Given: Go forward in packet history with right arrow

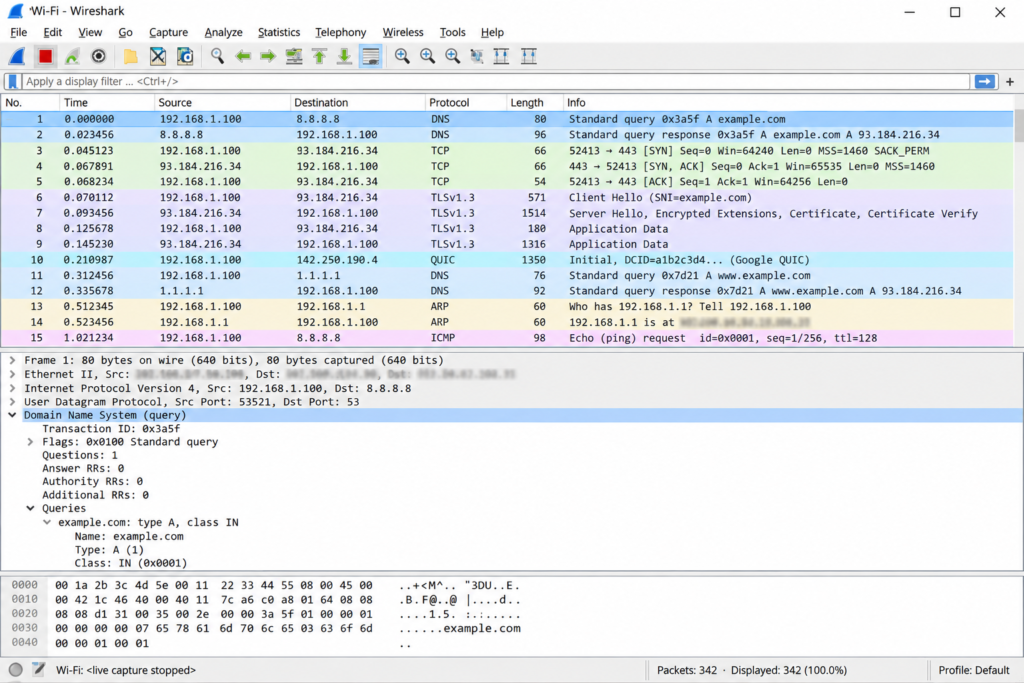Looking at the screenshot, I should (268, 57).
